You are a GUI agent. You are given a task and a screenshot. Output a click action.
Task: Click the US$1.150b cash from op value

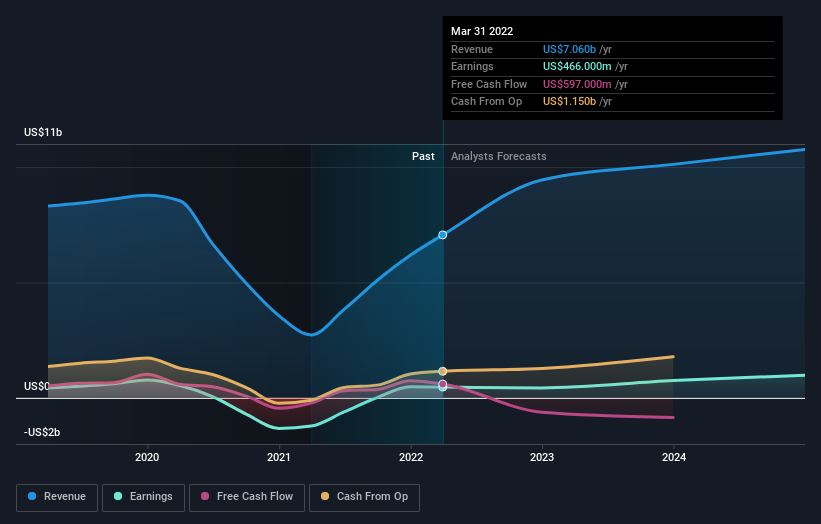569,102
